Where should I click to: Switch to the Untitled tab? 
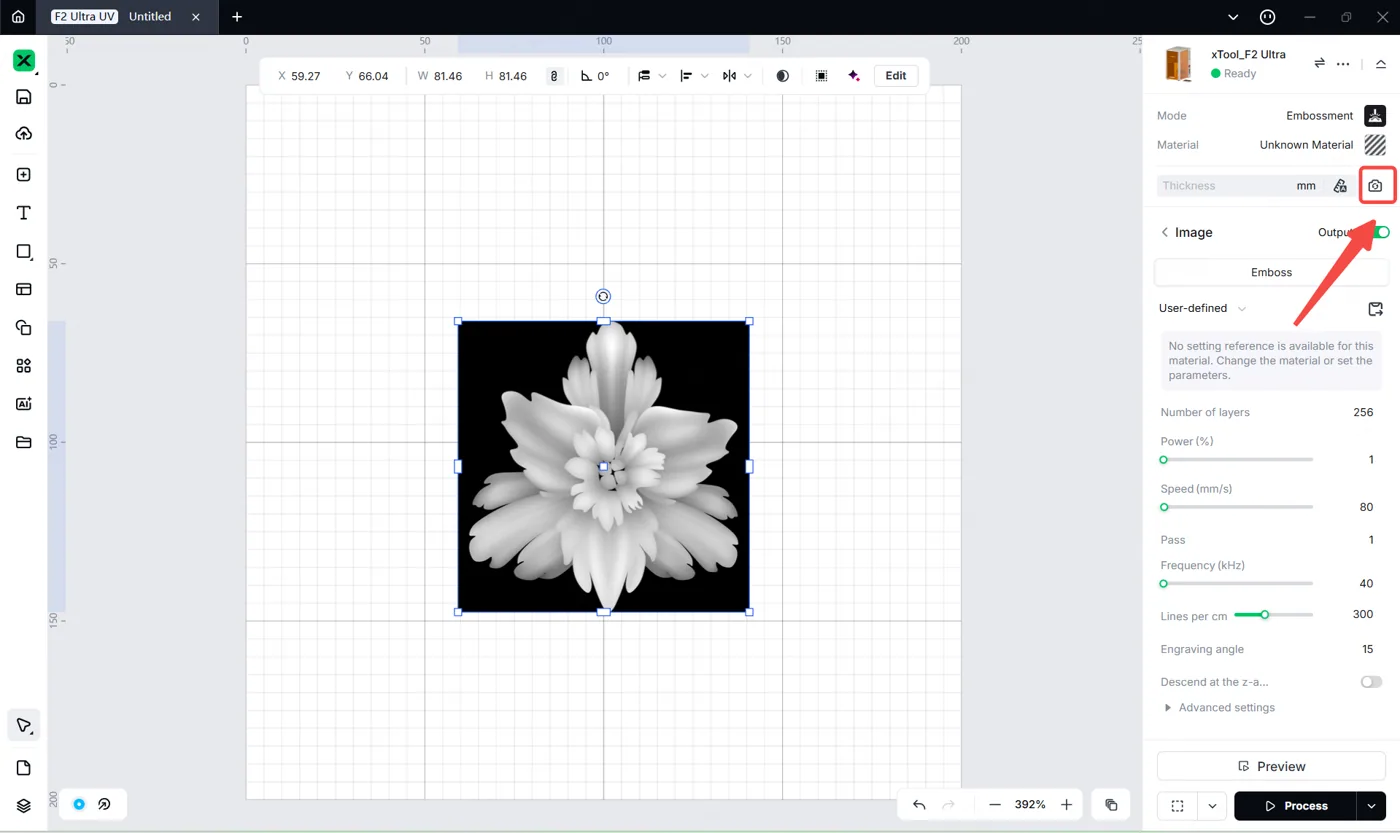point(150,17)
